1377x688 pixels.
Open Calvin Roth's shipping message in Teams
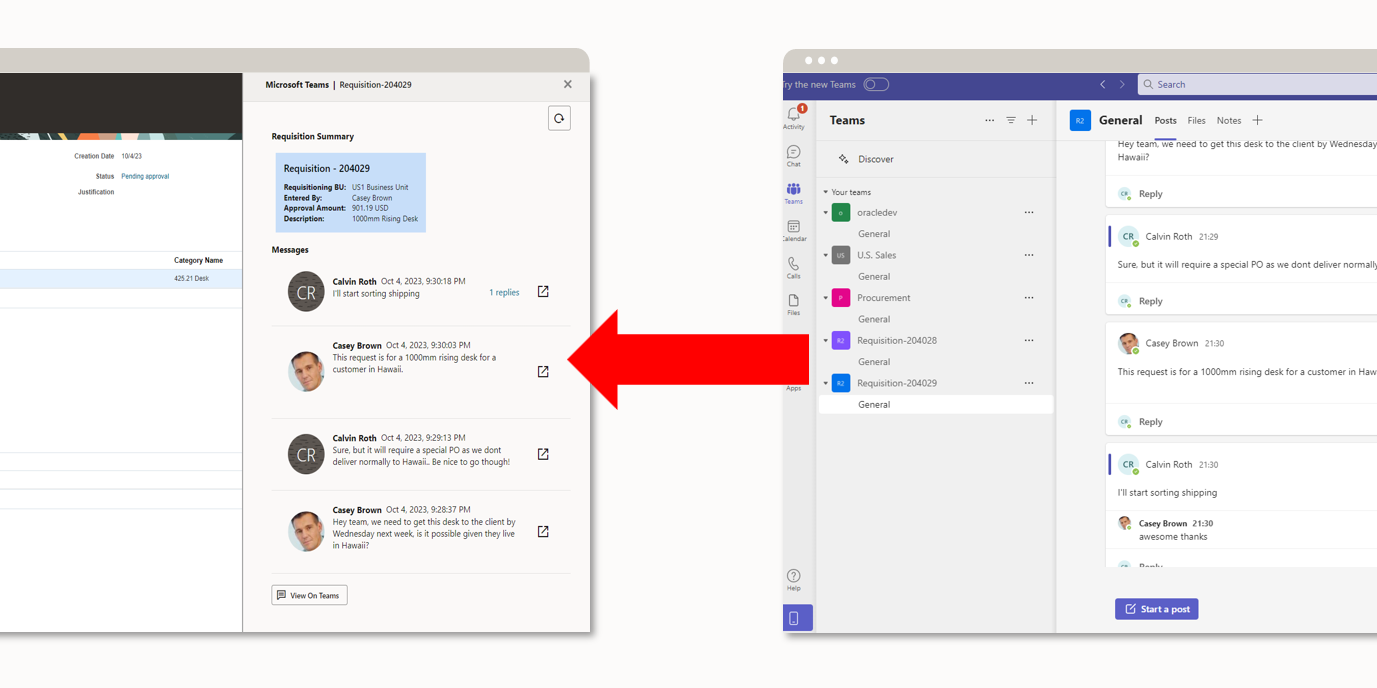click(x=543, y=292)
